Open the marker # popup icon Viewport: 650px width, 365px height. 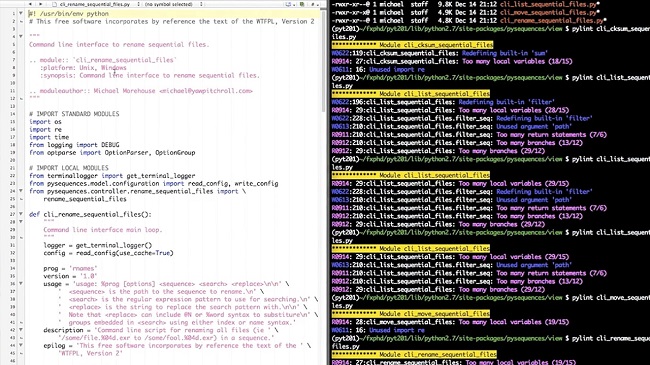[x=314, y=4]
